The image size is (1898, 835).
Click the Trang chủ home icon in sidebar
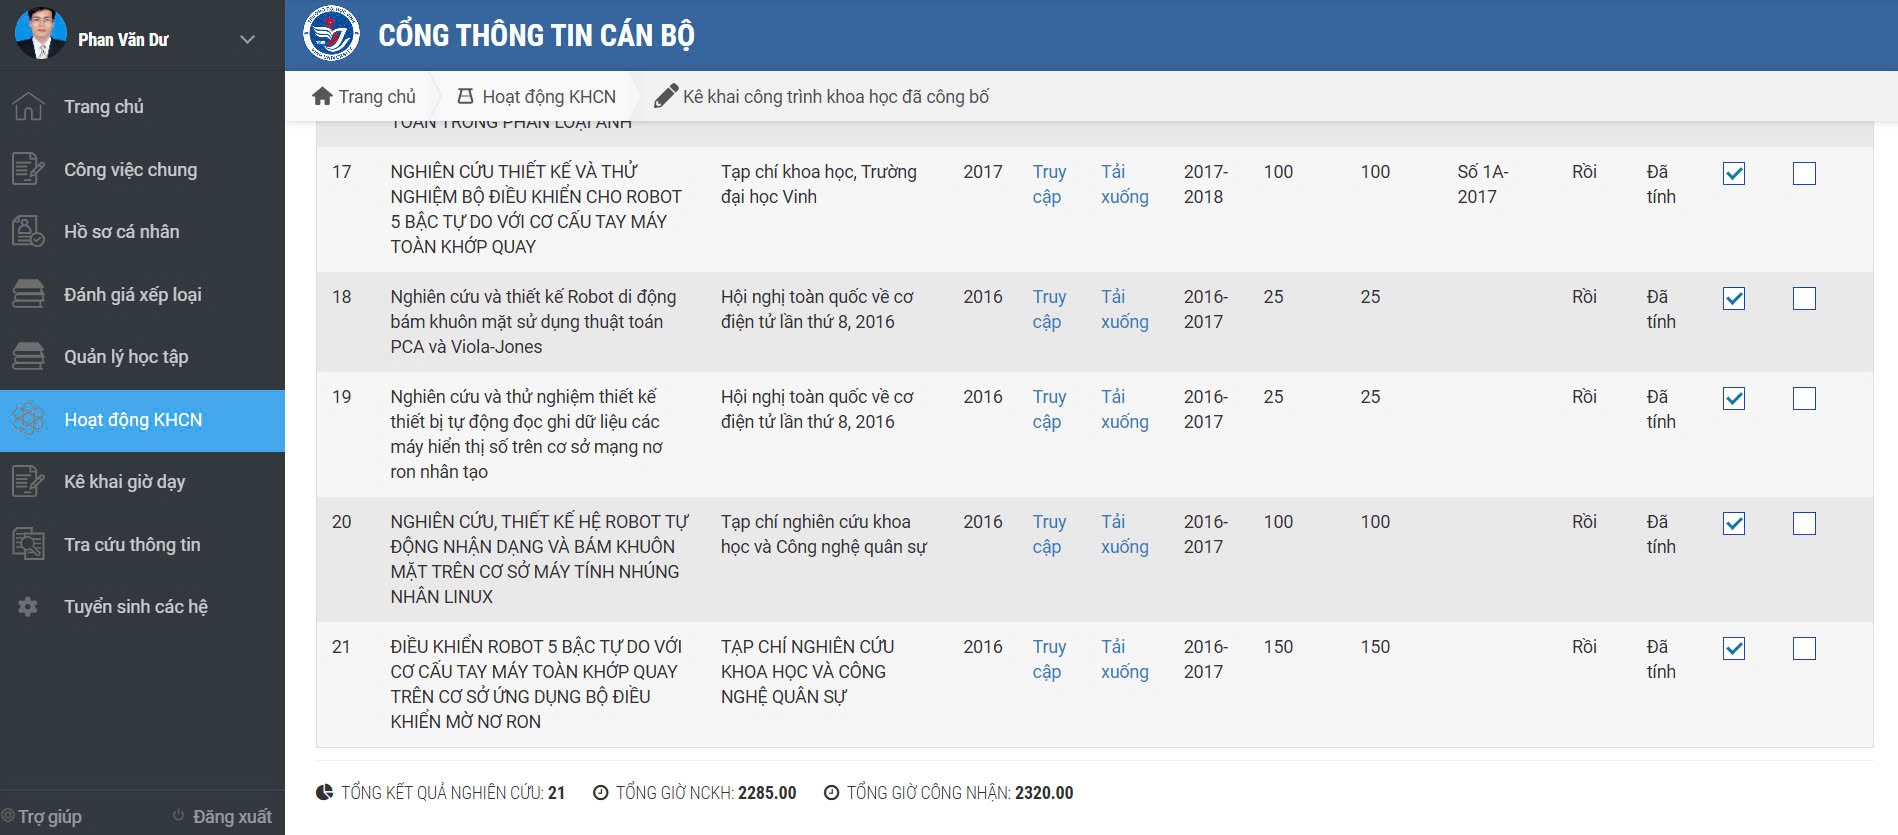point(28,106)
